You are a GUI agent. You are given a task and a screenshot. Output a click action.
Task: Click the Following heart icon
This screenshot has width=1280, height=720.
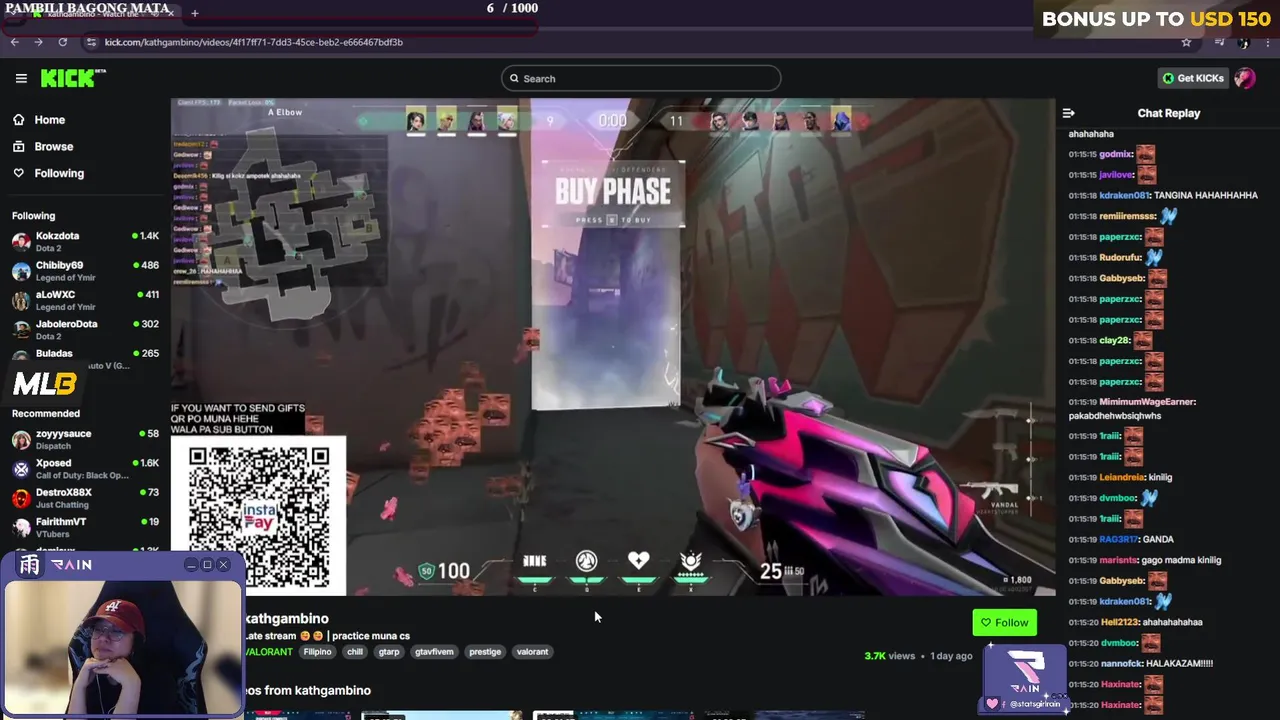tap(18, 173)
